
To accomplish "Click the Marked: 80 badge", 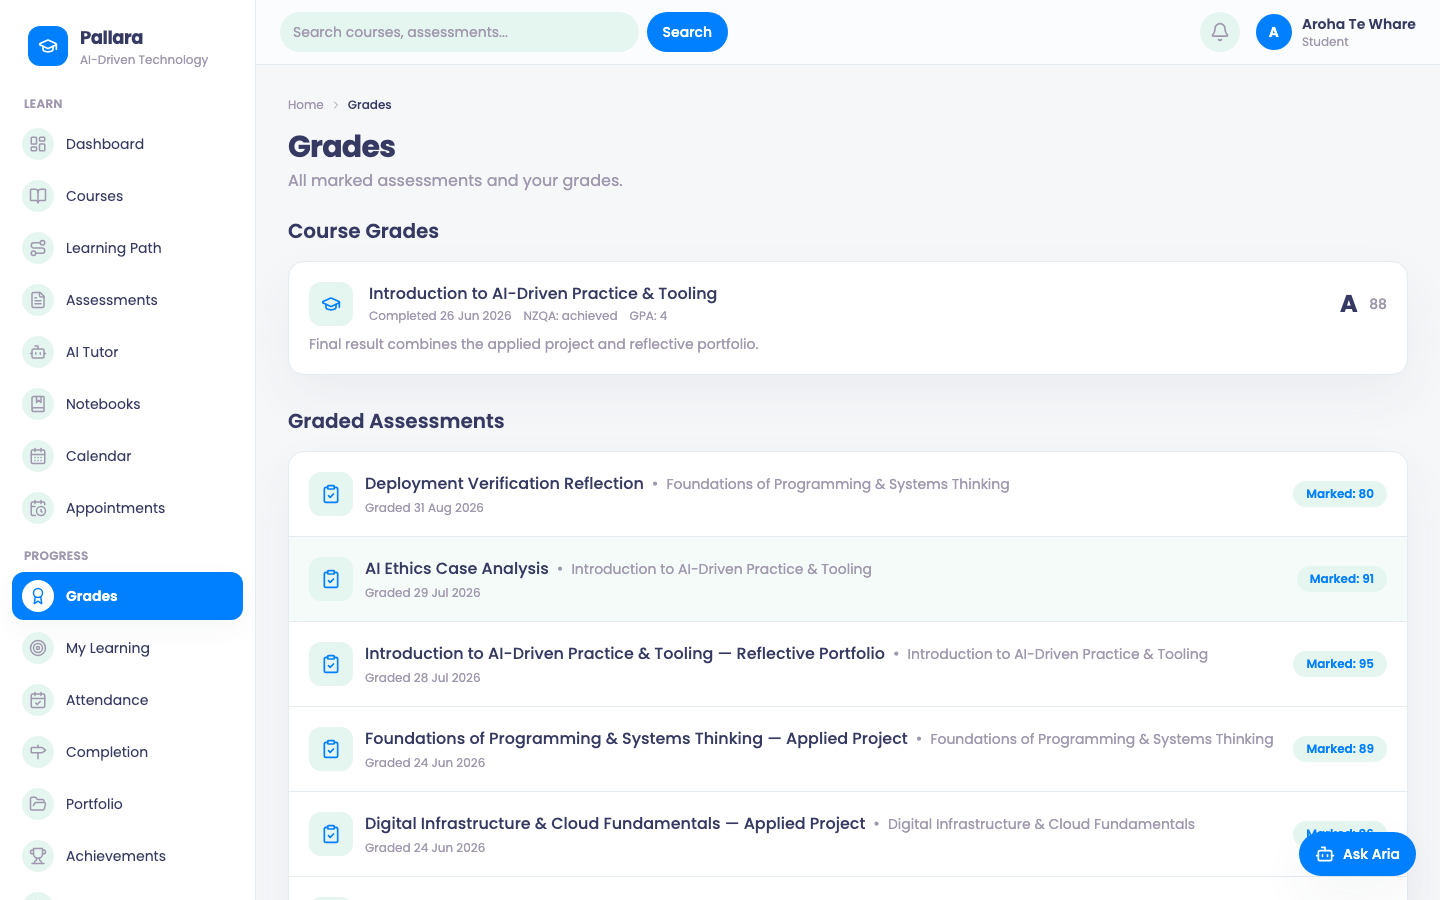I will 1340,494.
